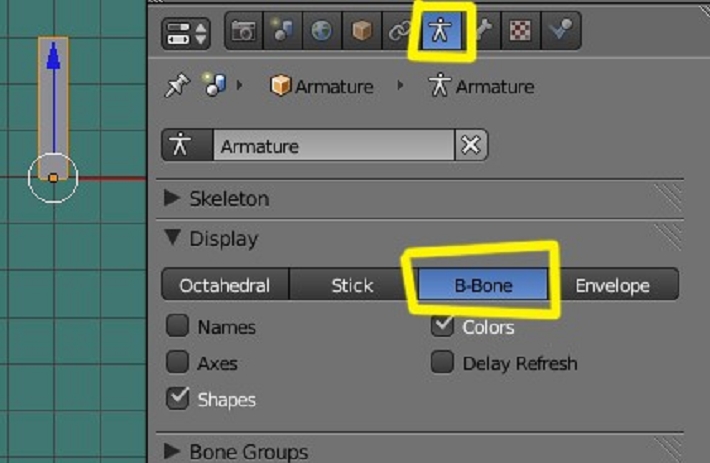Select Envelope bone display type
Viewport: 710px width, 463px height.
tap(612, 286)
